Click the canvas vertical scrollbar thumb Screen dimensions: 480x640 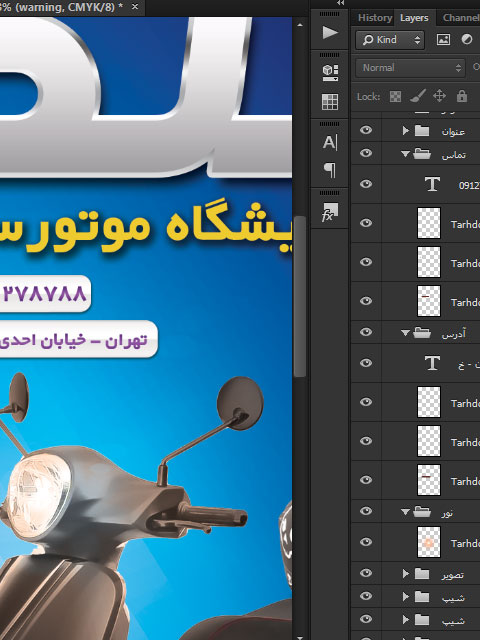coord(300,297)
